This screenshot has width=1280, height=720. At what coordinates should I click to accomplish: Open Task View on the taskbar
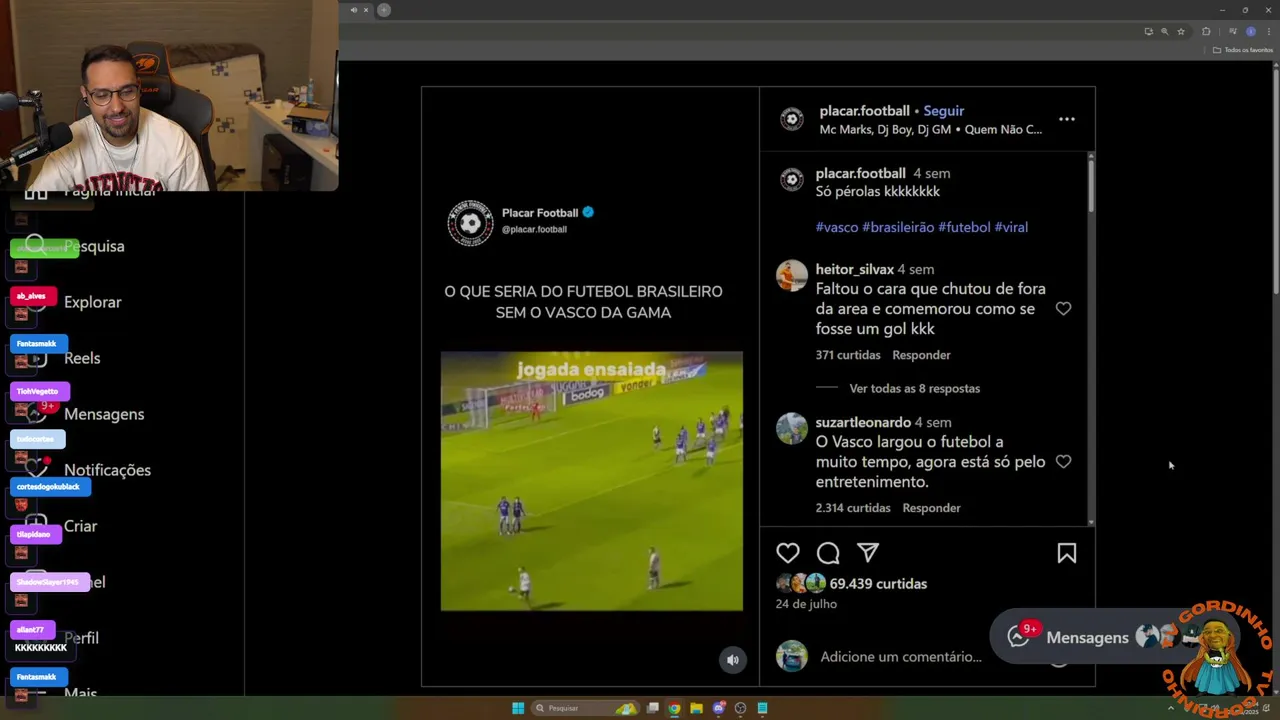click(653, 708)
